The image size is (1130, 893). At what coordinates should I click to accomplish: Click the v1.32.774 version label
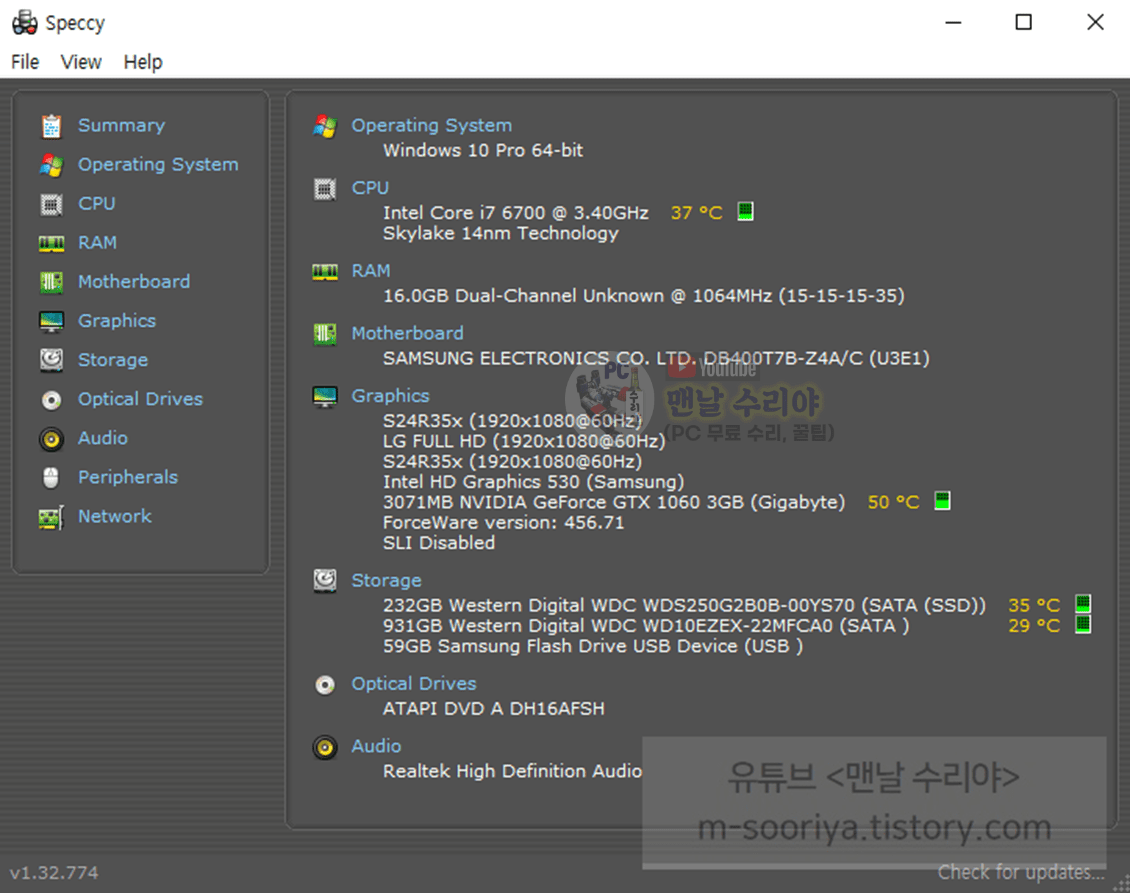pyautogui.click(x=54, y=873)
